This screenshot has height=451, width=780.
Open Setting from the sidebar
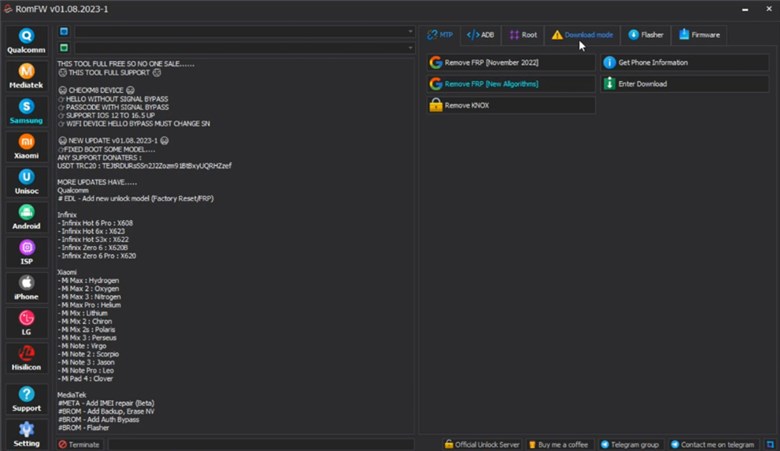(26, 434)
